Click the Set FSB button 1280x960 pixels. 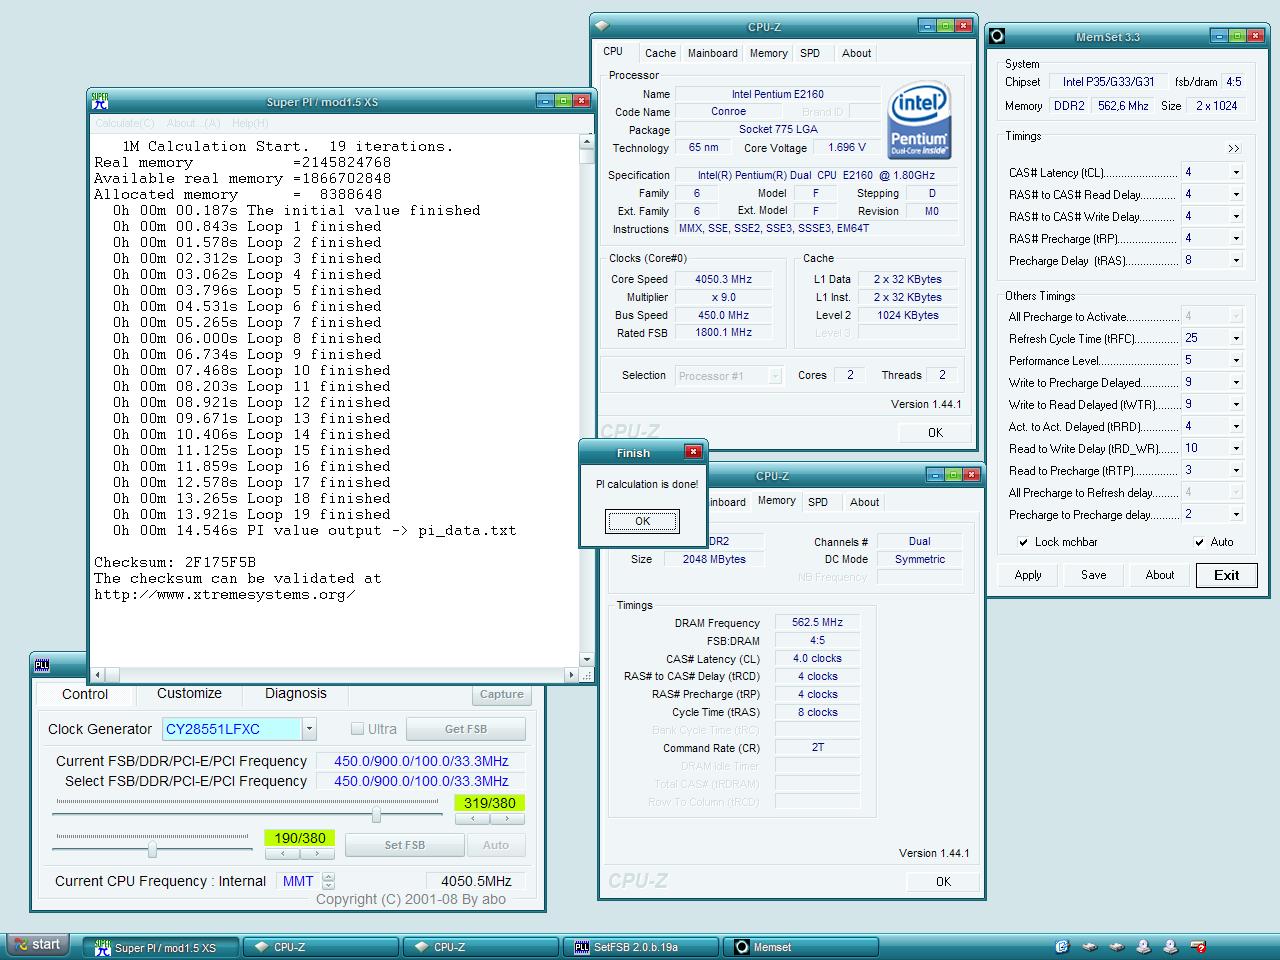(x=405, y=845)
